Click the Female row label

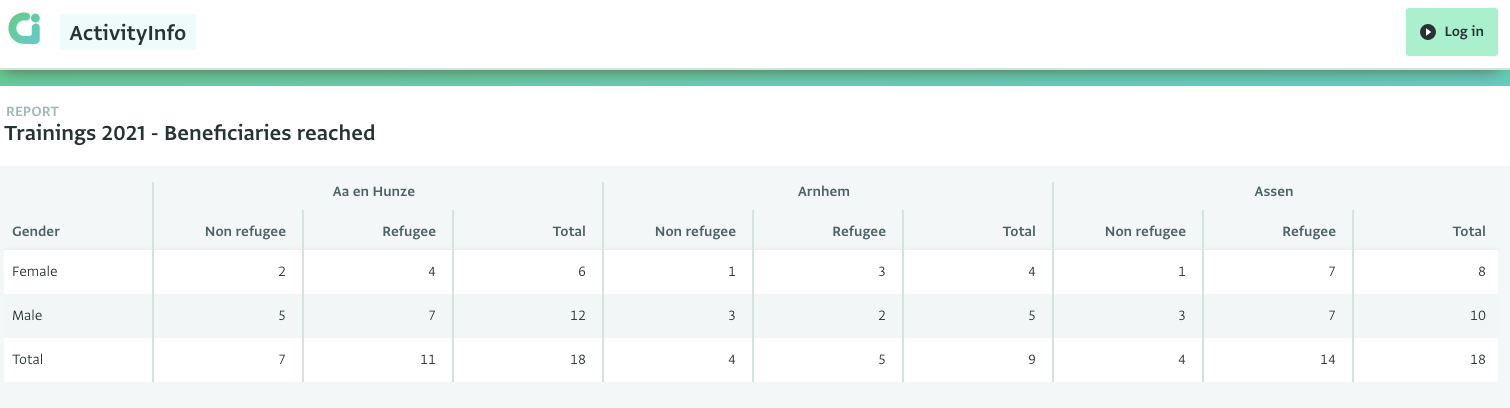(x=35, y=271)
